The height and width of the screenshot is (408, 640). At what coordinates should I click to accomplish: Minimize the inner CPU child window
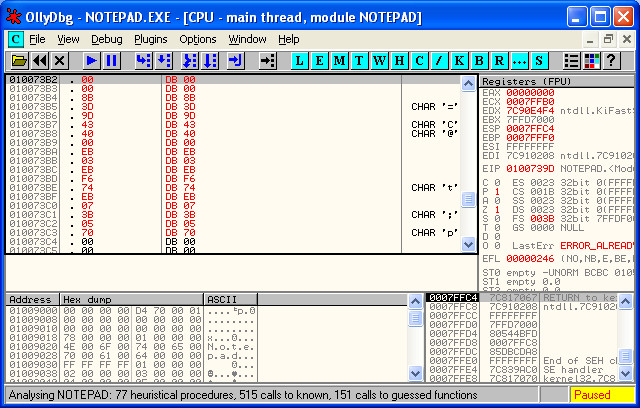(590, 40)
